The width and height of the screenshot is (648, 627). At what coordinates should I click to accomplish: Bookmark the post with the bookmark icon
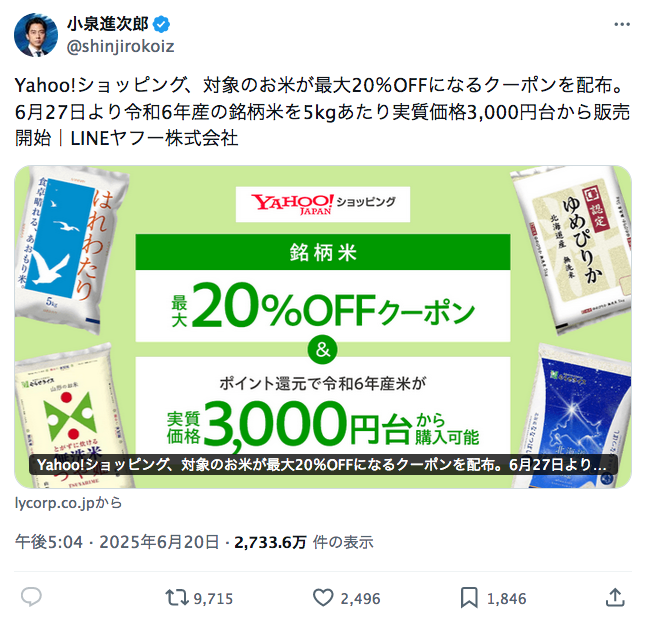pos(469,598)
